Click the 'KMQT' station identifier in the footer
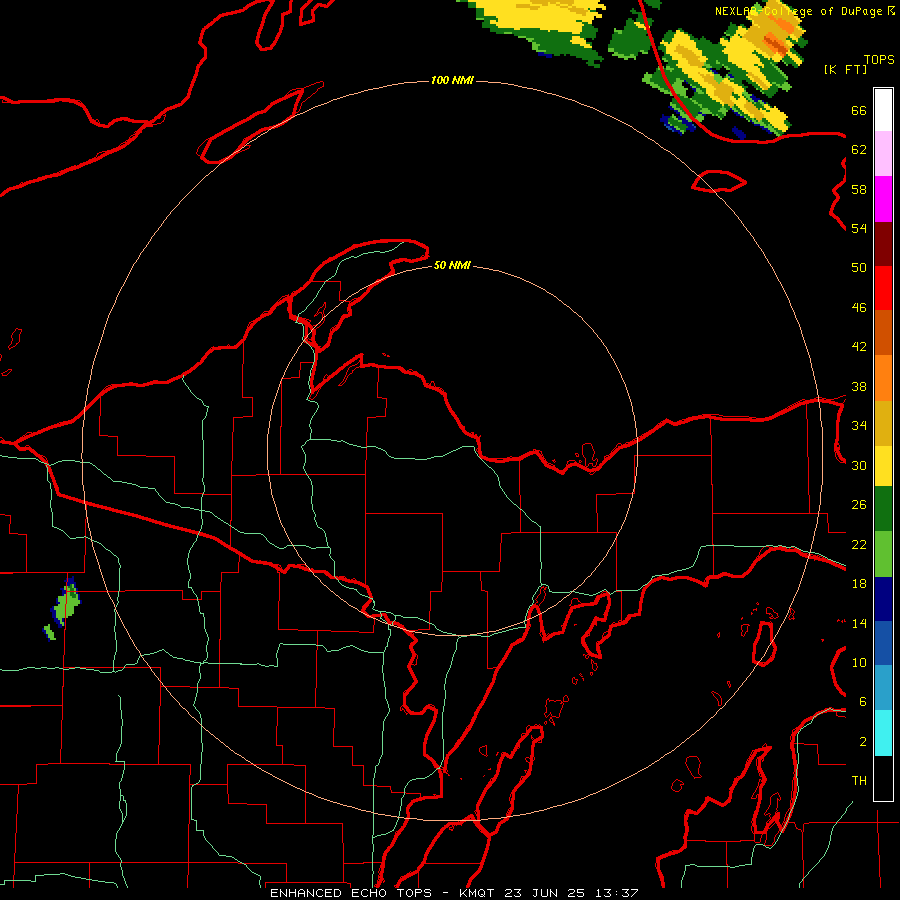The width and height of the screenshot is (900, 900). [x=478, y=893]
